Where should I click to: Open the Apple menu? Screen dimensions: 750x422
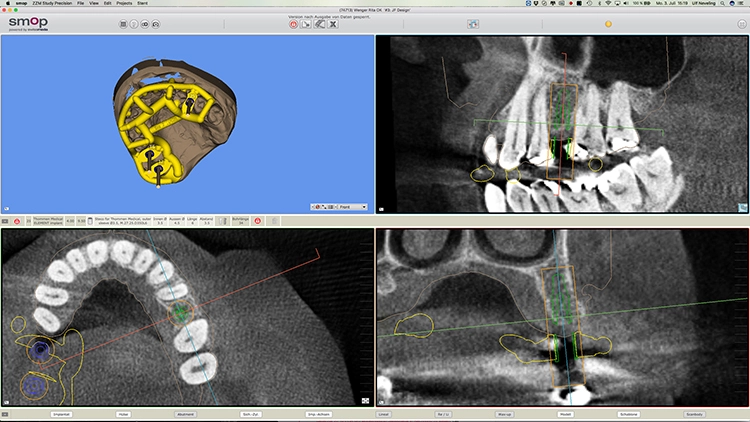tap(7, 3)
